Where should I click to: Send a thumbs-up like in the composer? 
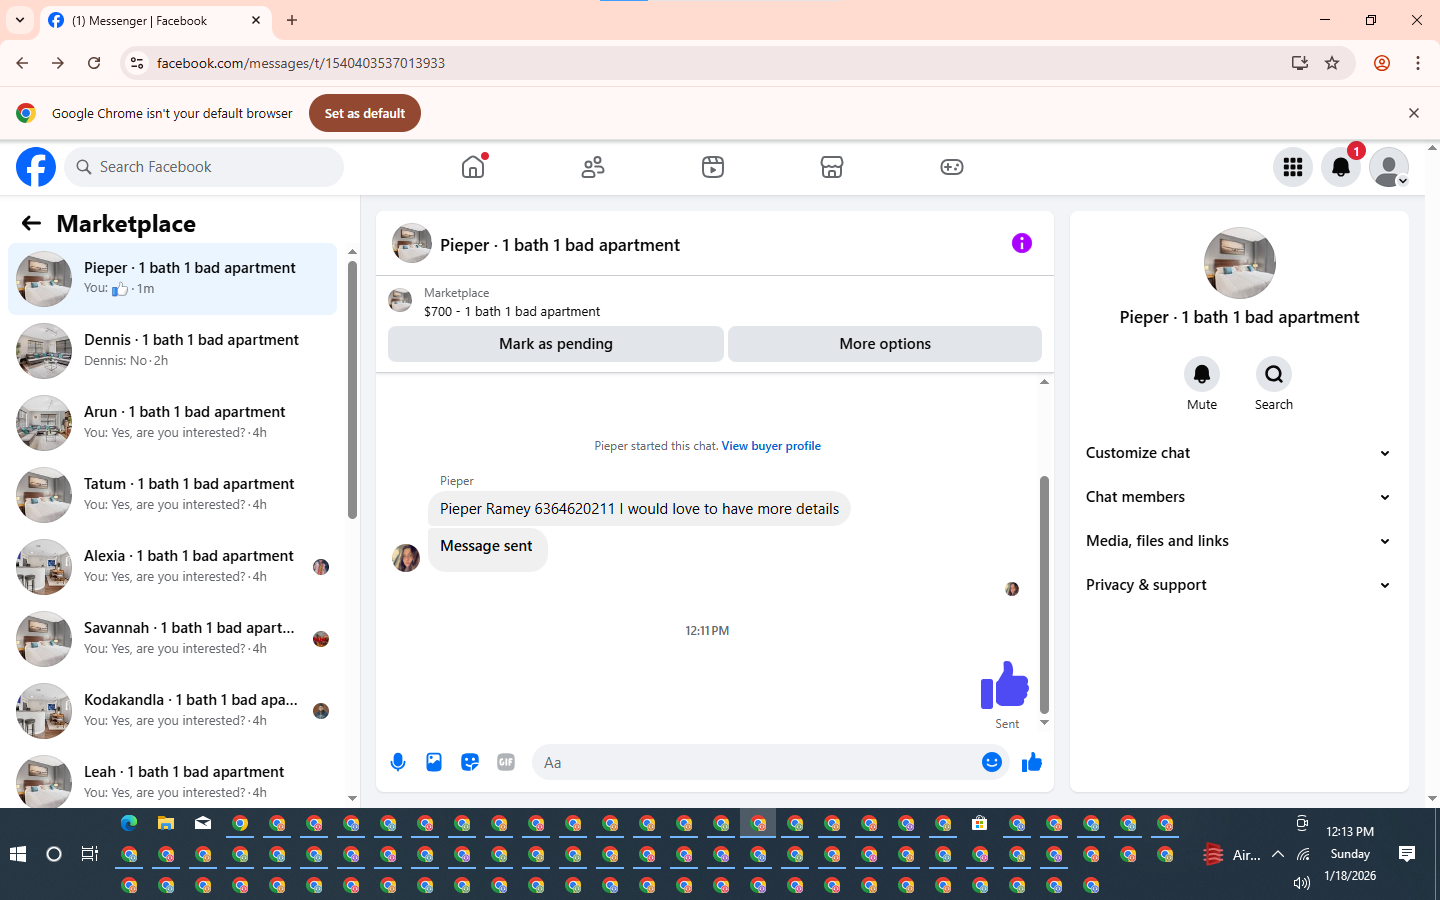coord(1032,762)
